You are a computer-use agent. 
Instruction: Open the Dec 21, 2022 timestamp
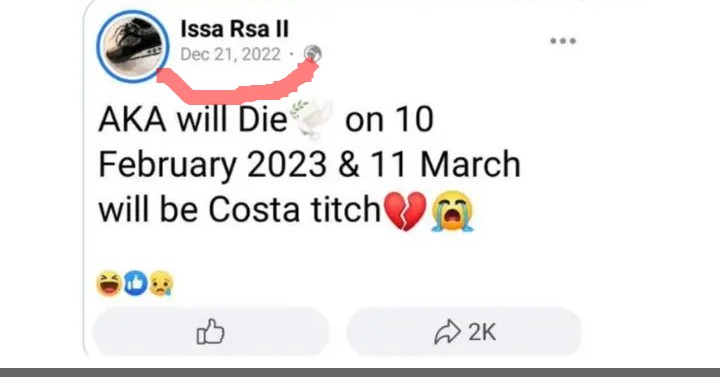click(x=230, y=54)
